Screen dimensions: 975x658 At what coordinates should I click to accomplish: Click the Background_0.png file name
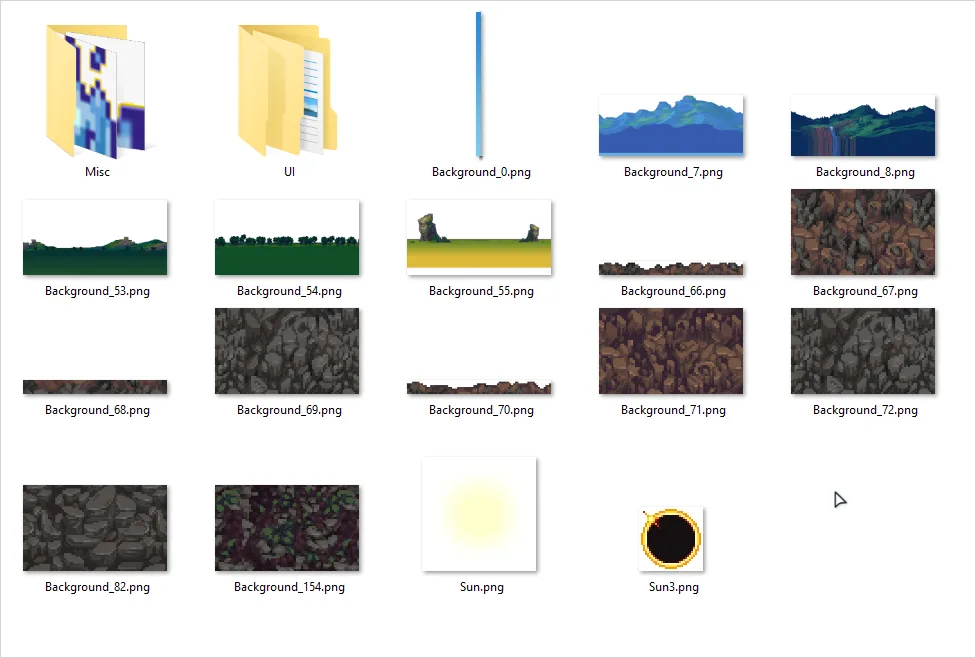481,172
